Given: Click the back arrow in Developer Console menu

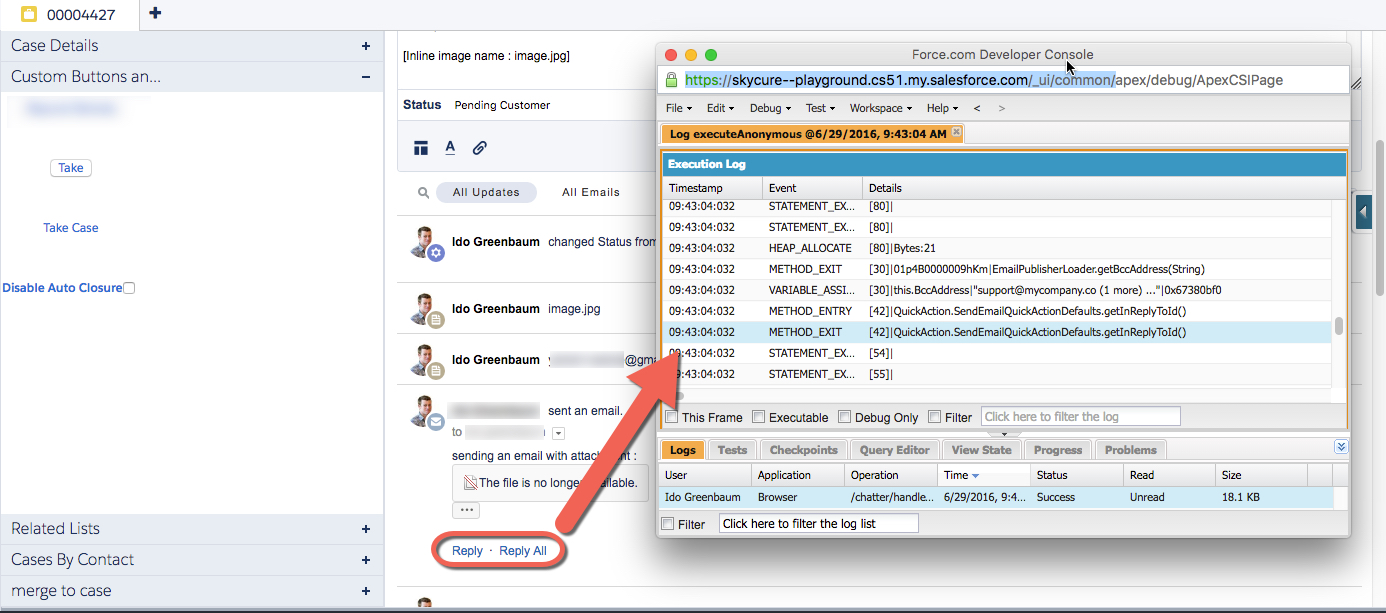Looking at the screenshot, I should tap(977, 108).
